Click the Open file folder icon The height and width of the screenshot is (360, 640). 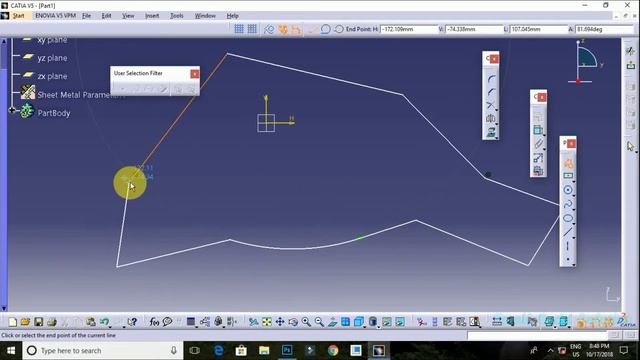pyautogui.click(x=25, y=322)
